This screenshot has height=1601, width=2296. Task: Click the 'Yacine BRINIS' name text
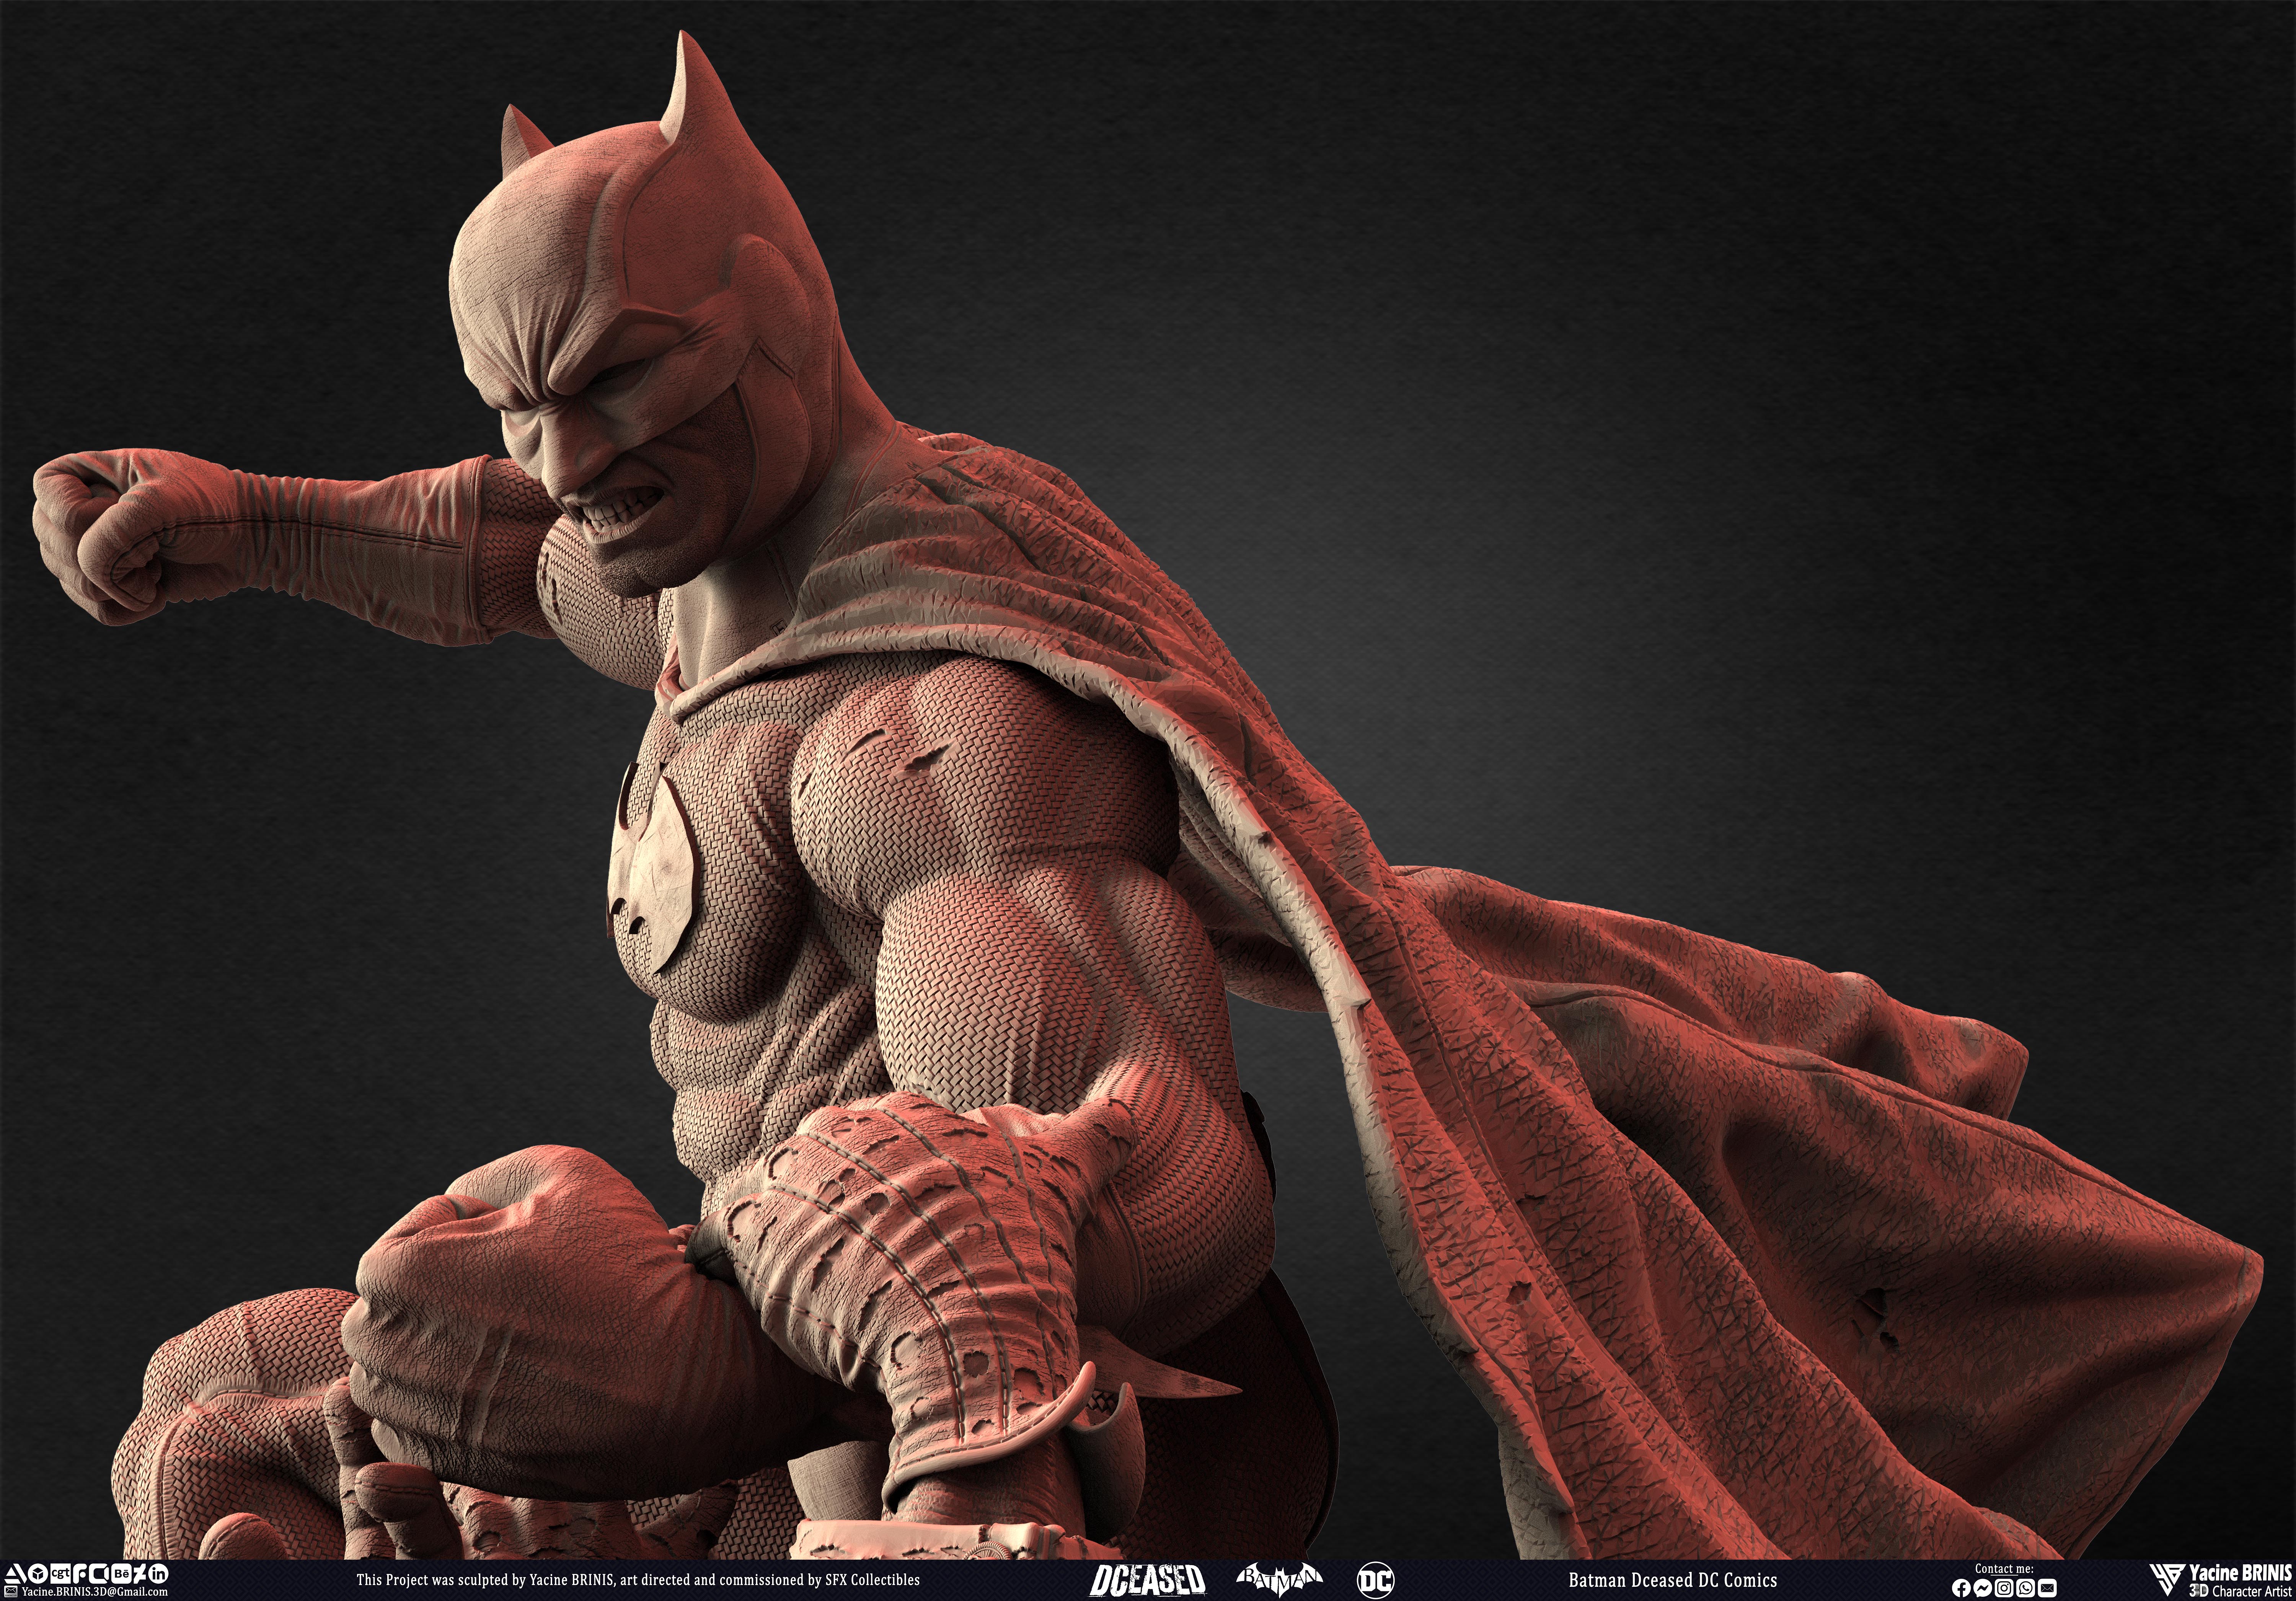tap(2240, 1573)
